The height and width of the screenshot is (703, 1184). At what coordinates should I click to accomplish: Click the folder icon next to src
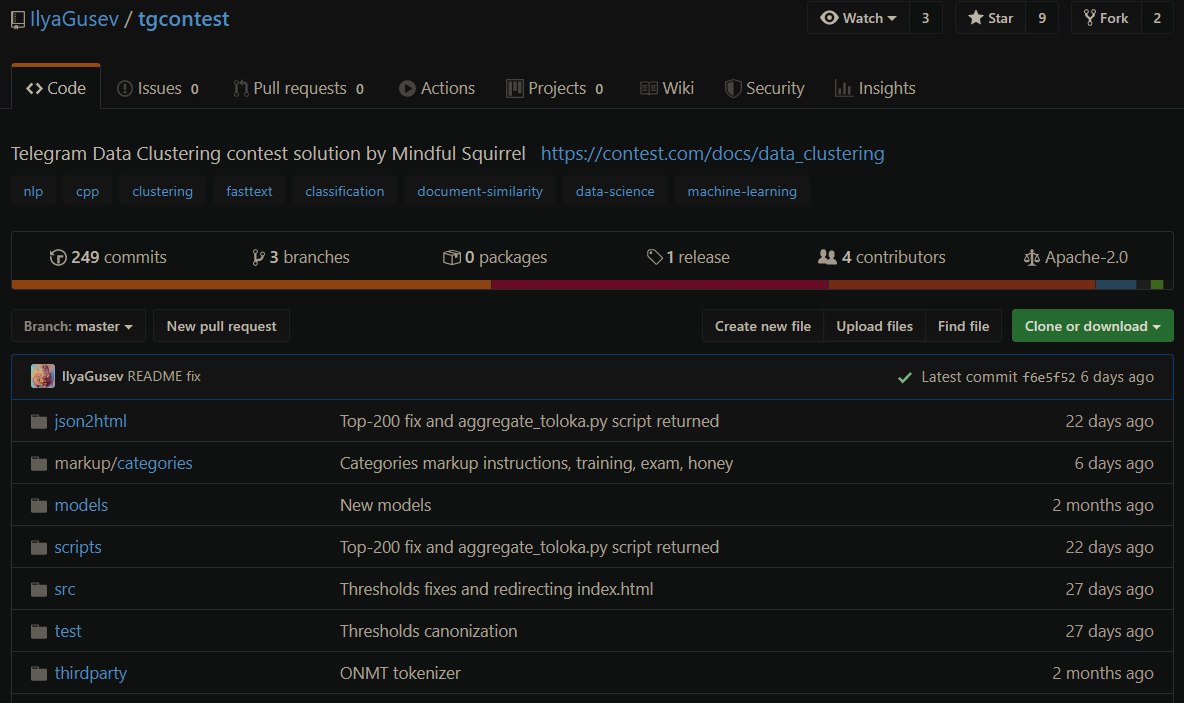coord(39,590)
